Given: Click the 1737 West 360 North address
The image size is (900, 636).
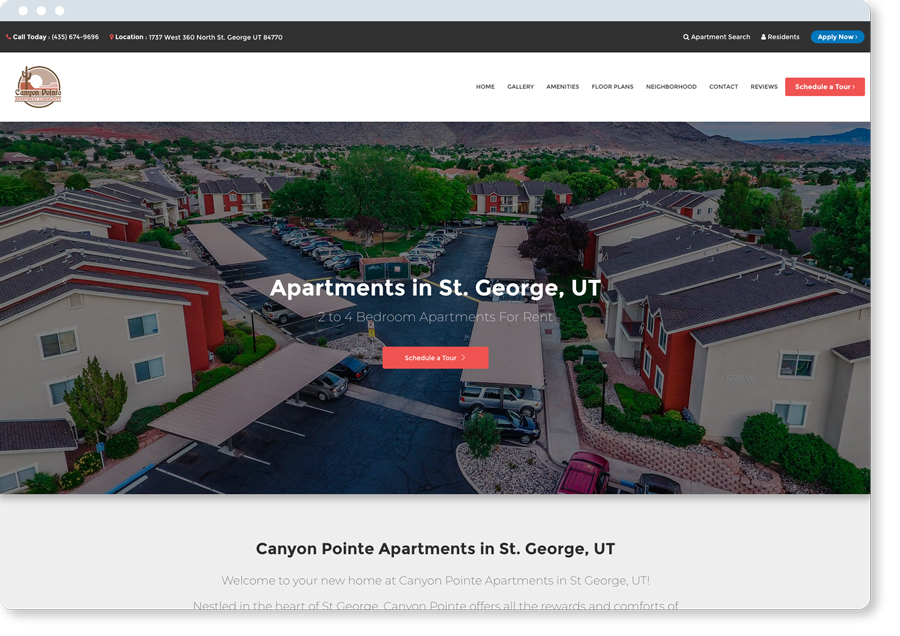Looking at the screenshot, I should coord(216,37).
